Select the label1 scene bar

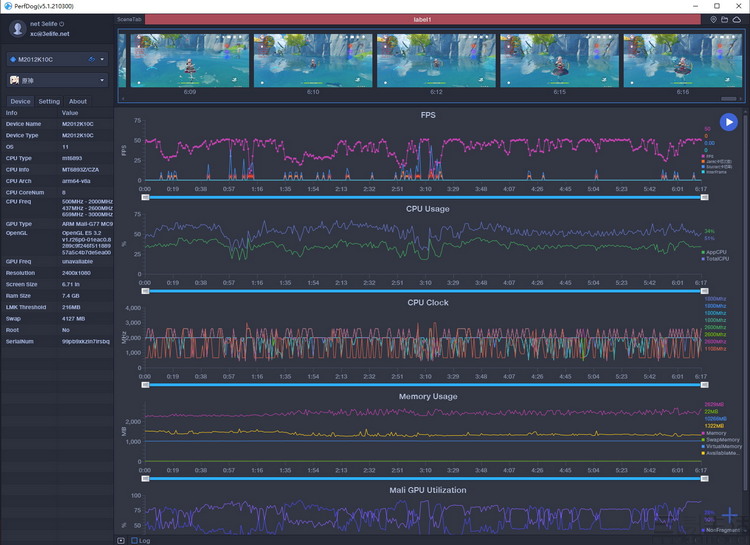423,20
